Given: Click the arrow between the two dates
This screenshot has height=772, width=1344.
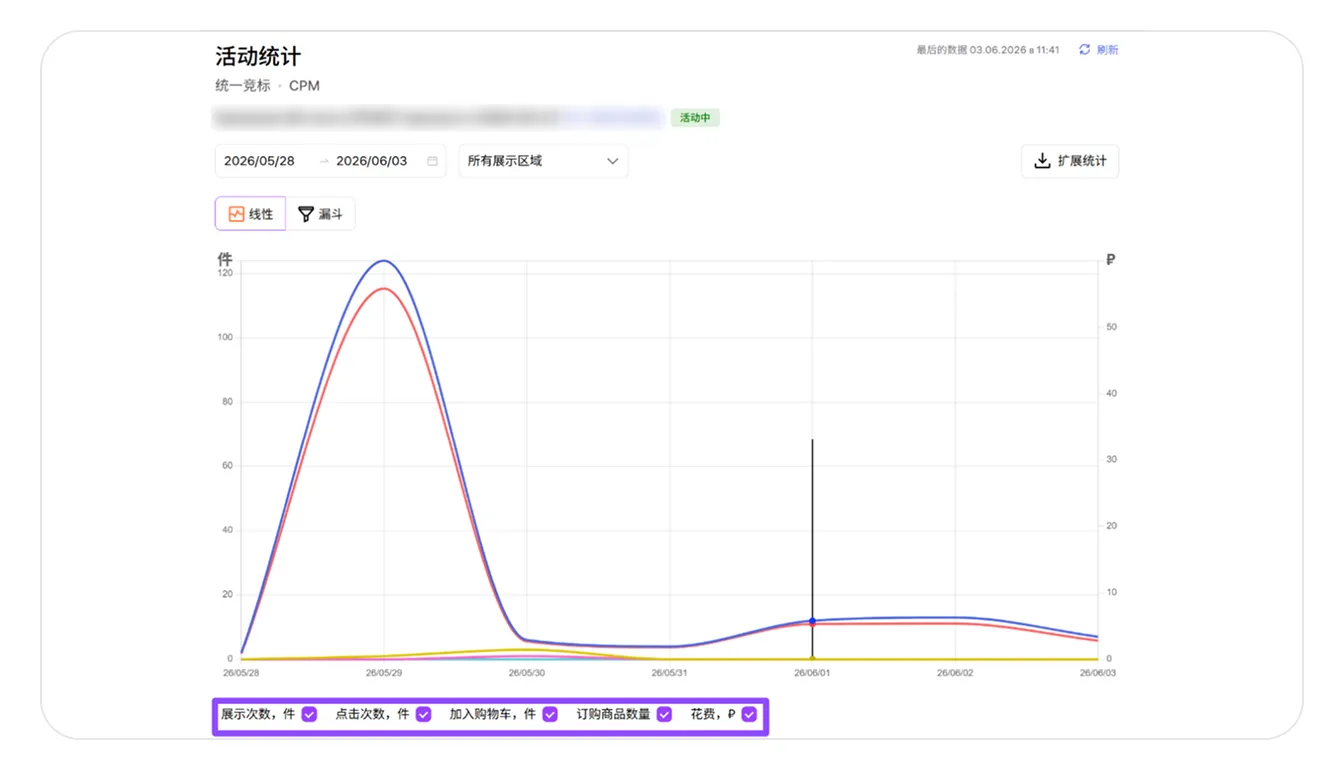Looking at the screenshot, I should (x=323, y=161).
